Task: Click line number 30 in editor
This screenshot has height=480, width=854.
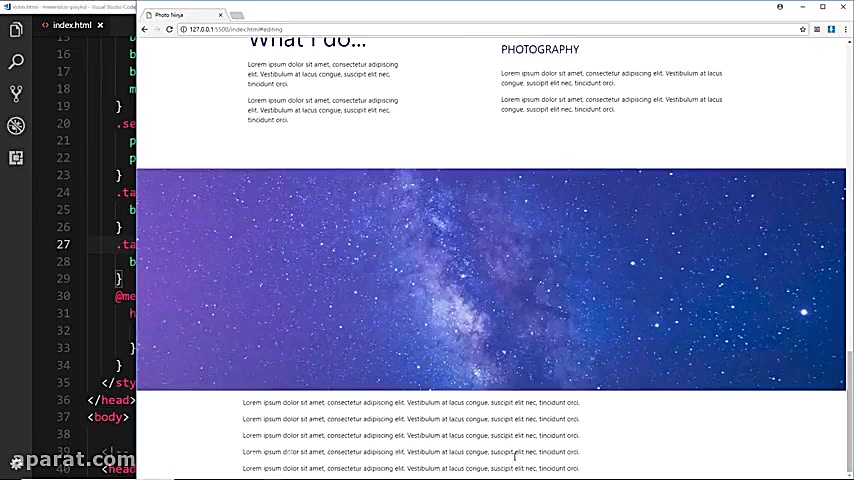Action: pos(63,296)
